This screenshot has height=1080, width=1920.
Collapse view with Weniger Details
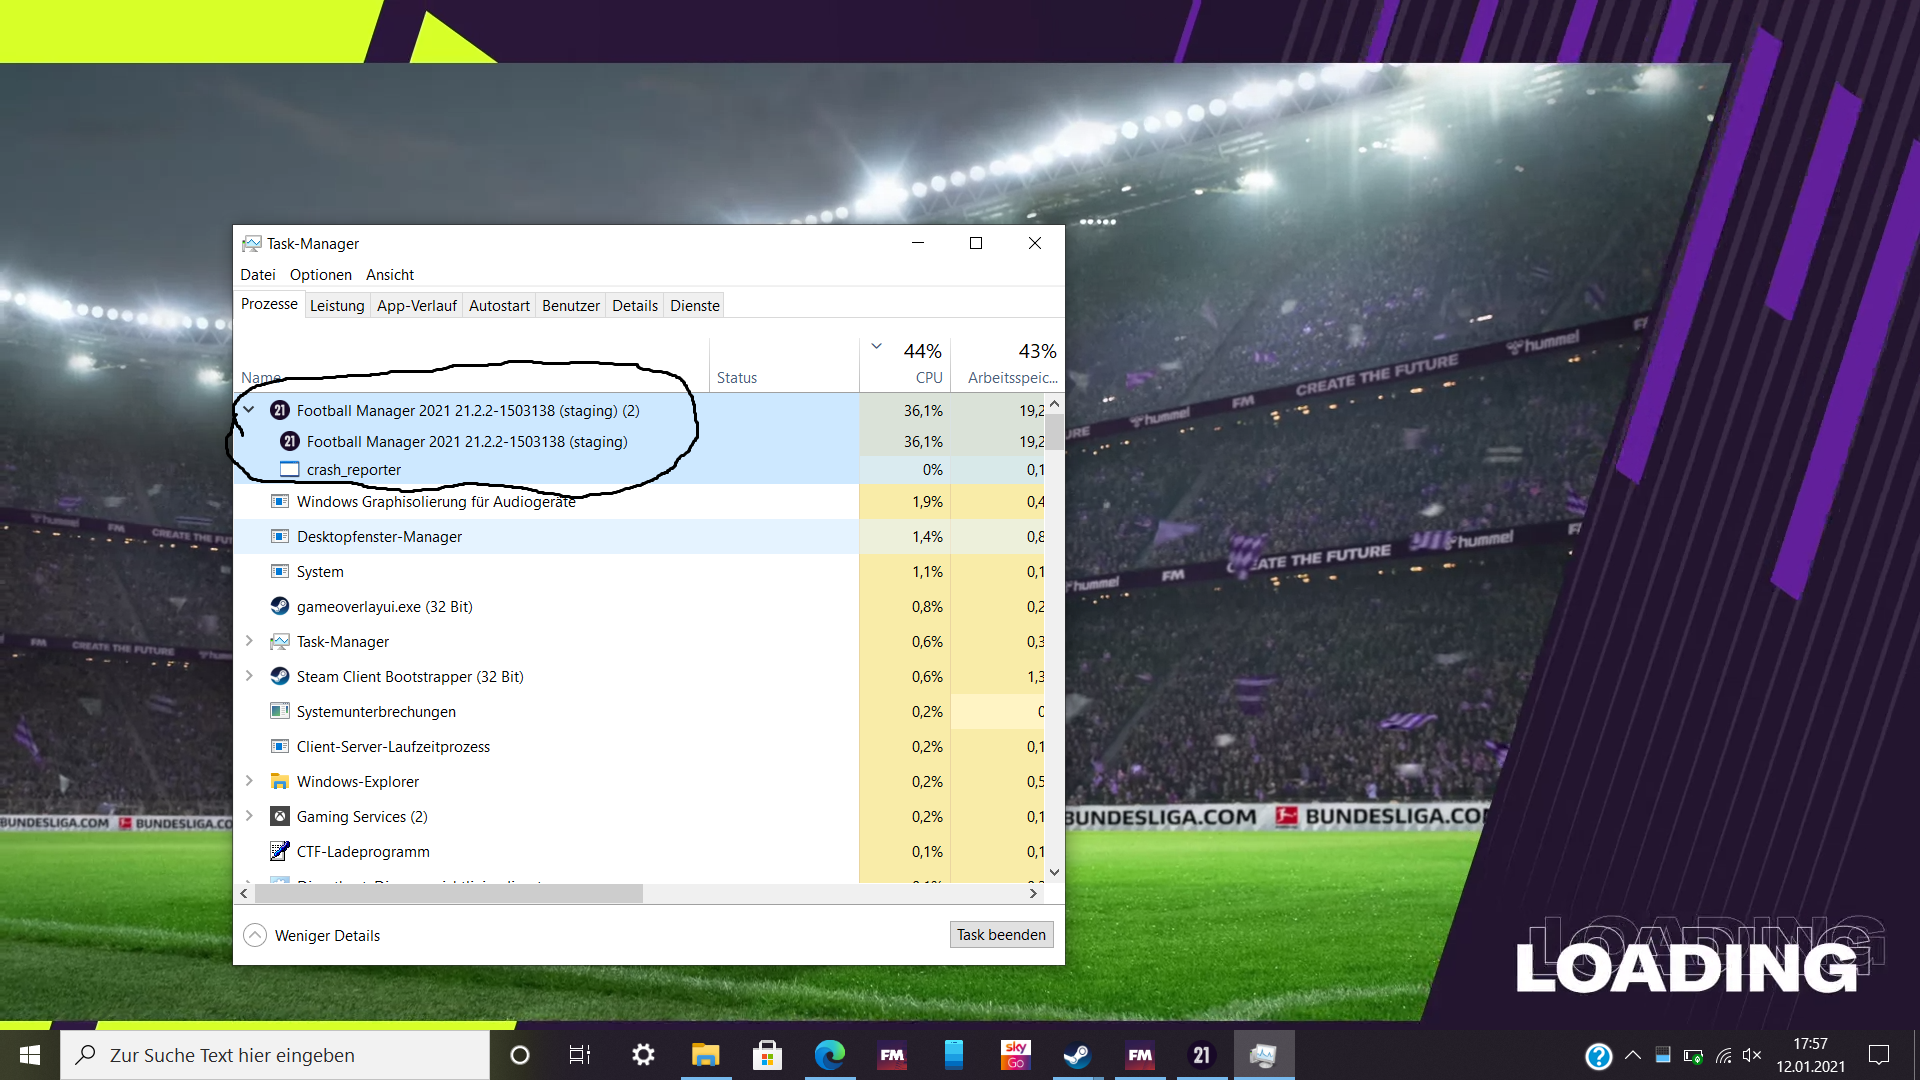pos(312,935)
